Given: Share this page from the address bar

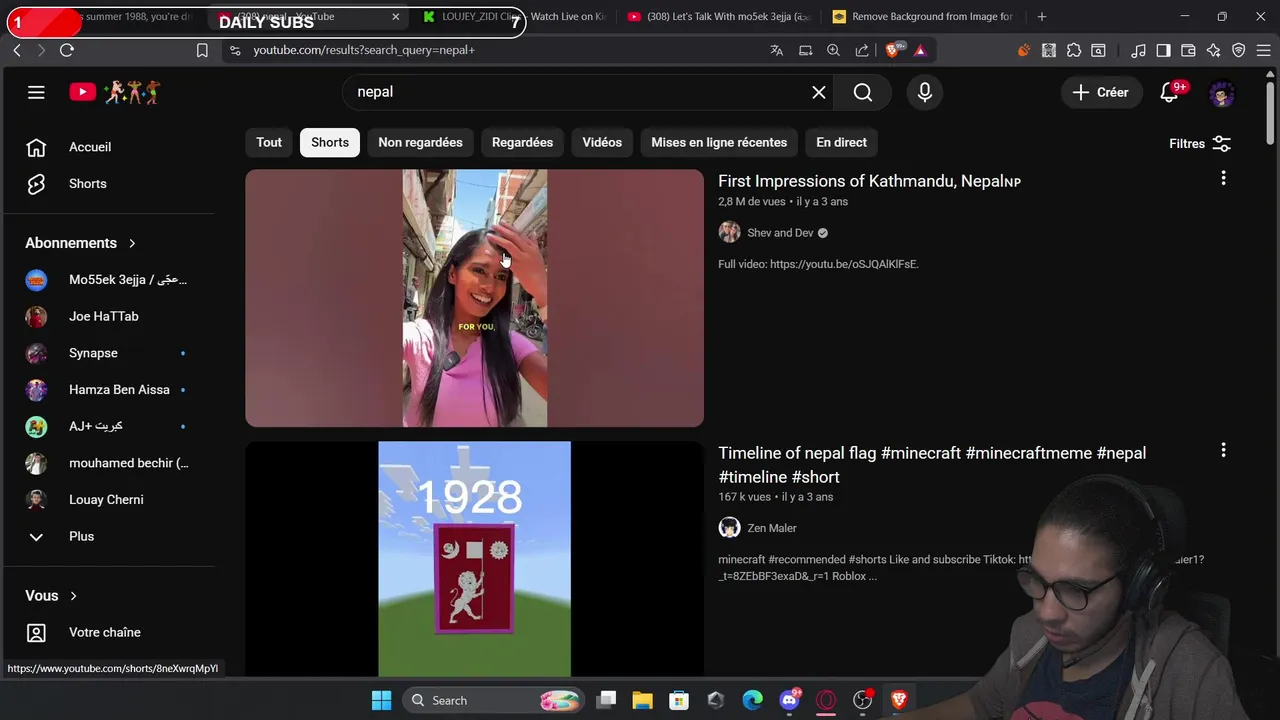Looking at the screenshot, I should [x=862, y=50].
